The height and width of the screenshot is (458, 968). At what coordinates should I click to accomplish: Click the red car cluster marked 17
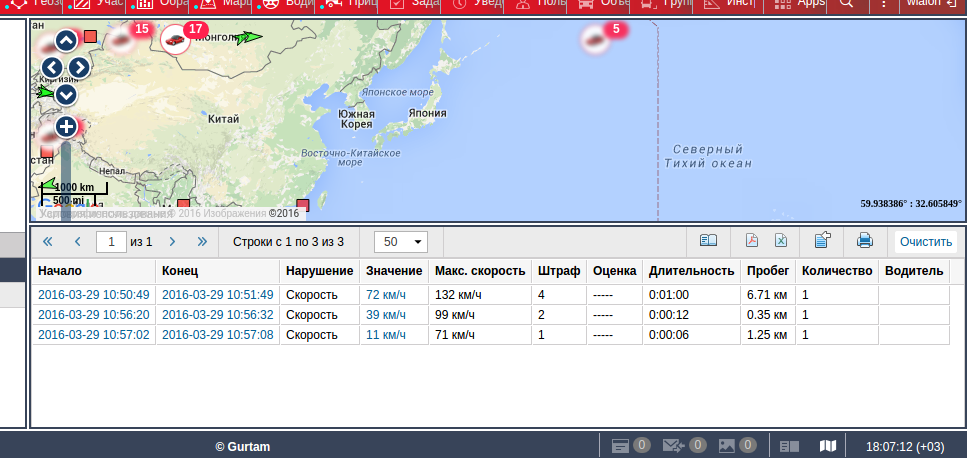coord(176,40)
